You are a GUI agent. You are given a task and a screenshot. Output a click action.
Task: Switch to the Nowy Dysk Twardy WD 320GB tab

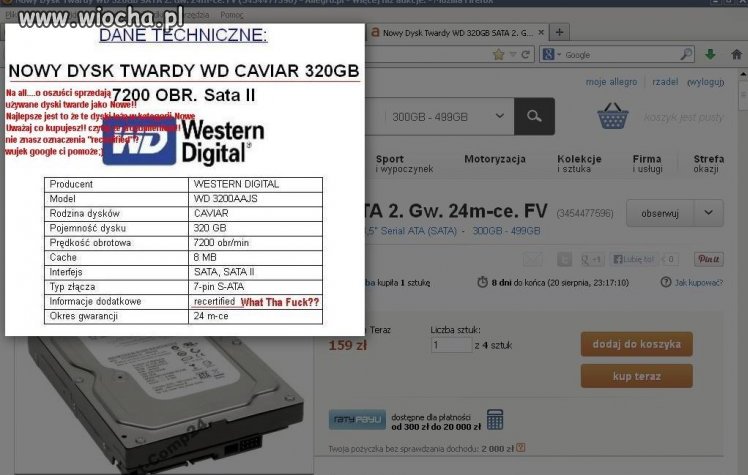tap(457, 33)
